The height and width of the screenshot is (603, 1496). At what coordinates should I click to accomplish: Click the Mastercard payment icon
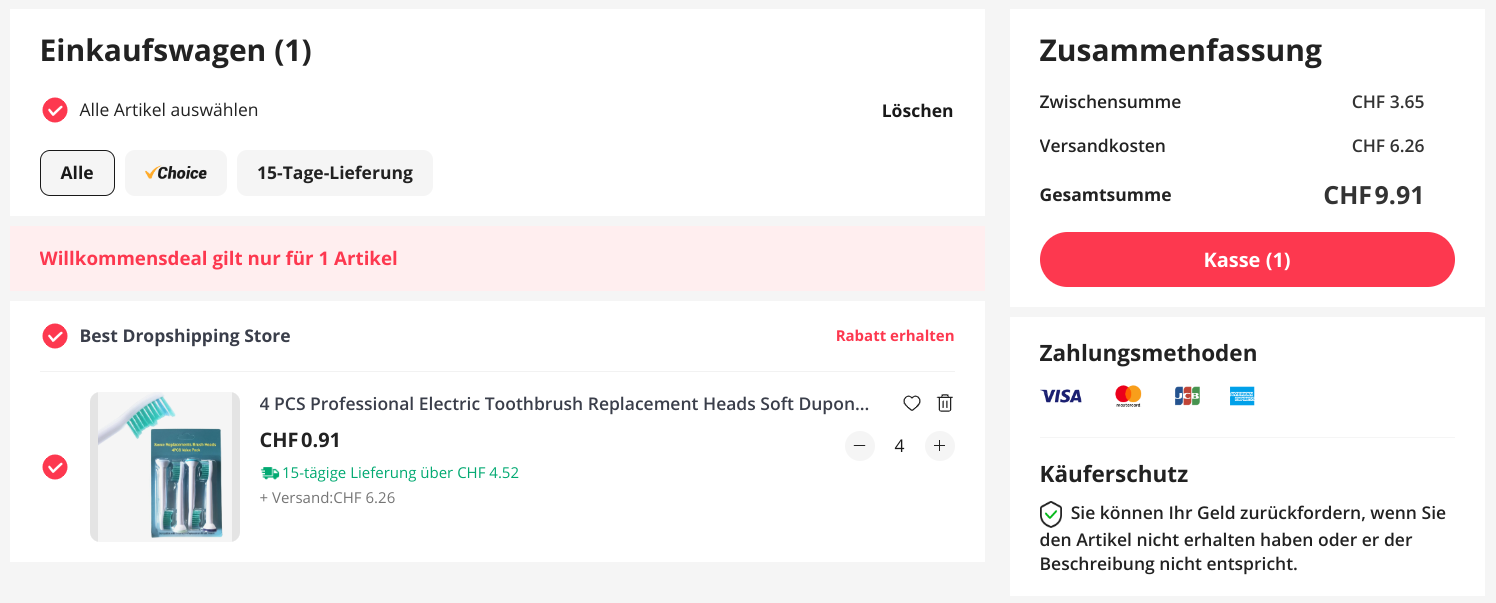pos(1128,396)
